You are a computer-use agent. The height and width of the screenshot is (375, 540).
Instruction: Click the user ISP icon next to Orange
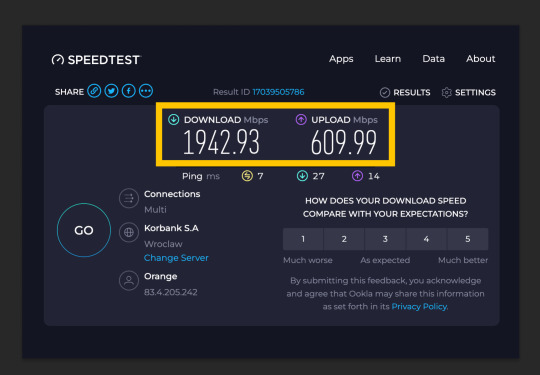[x=129, y=281]
